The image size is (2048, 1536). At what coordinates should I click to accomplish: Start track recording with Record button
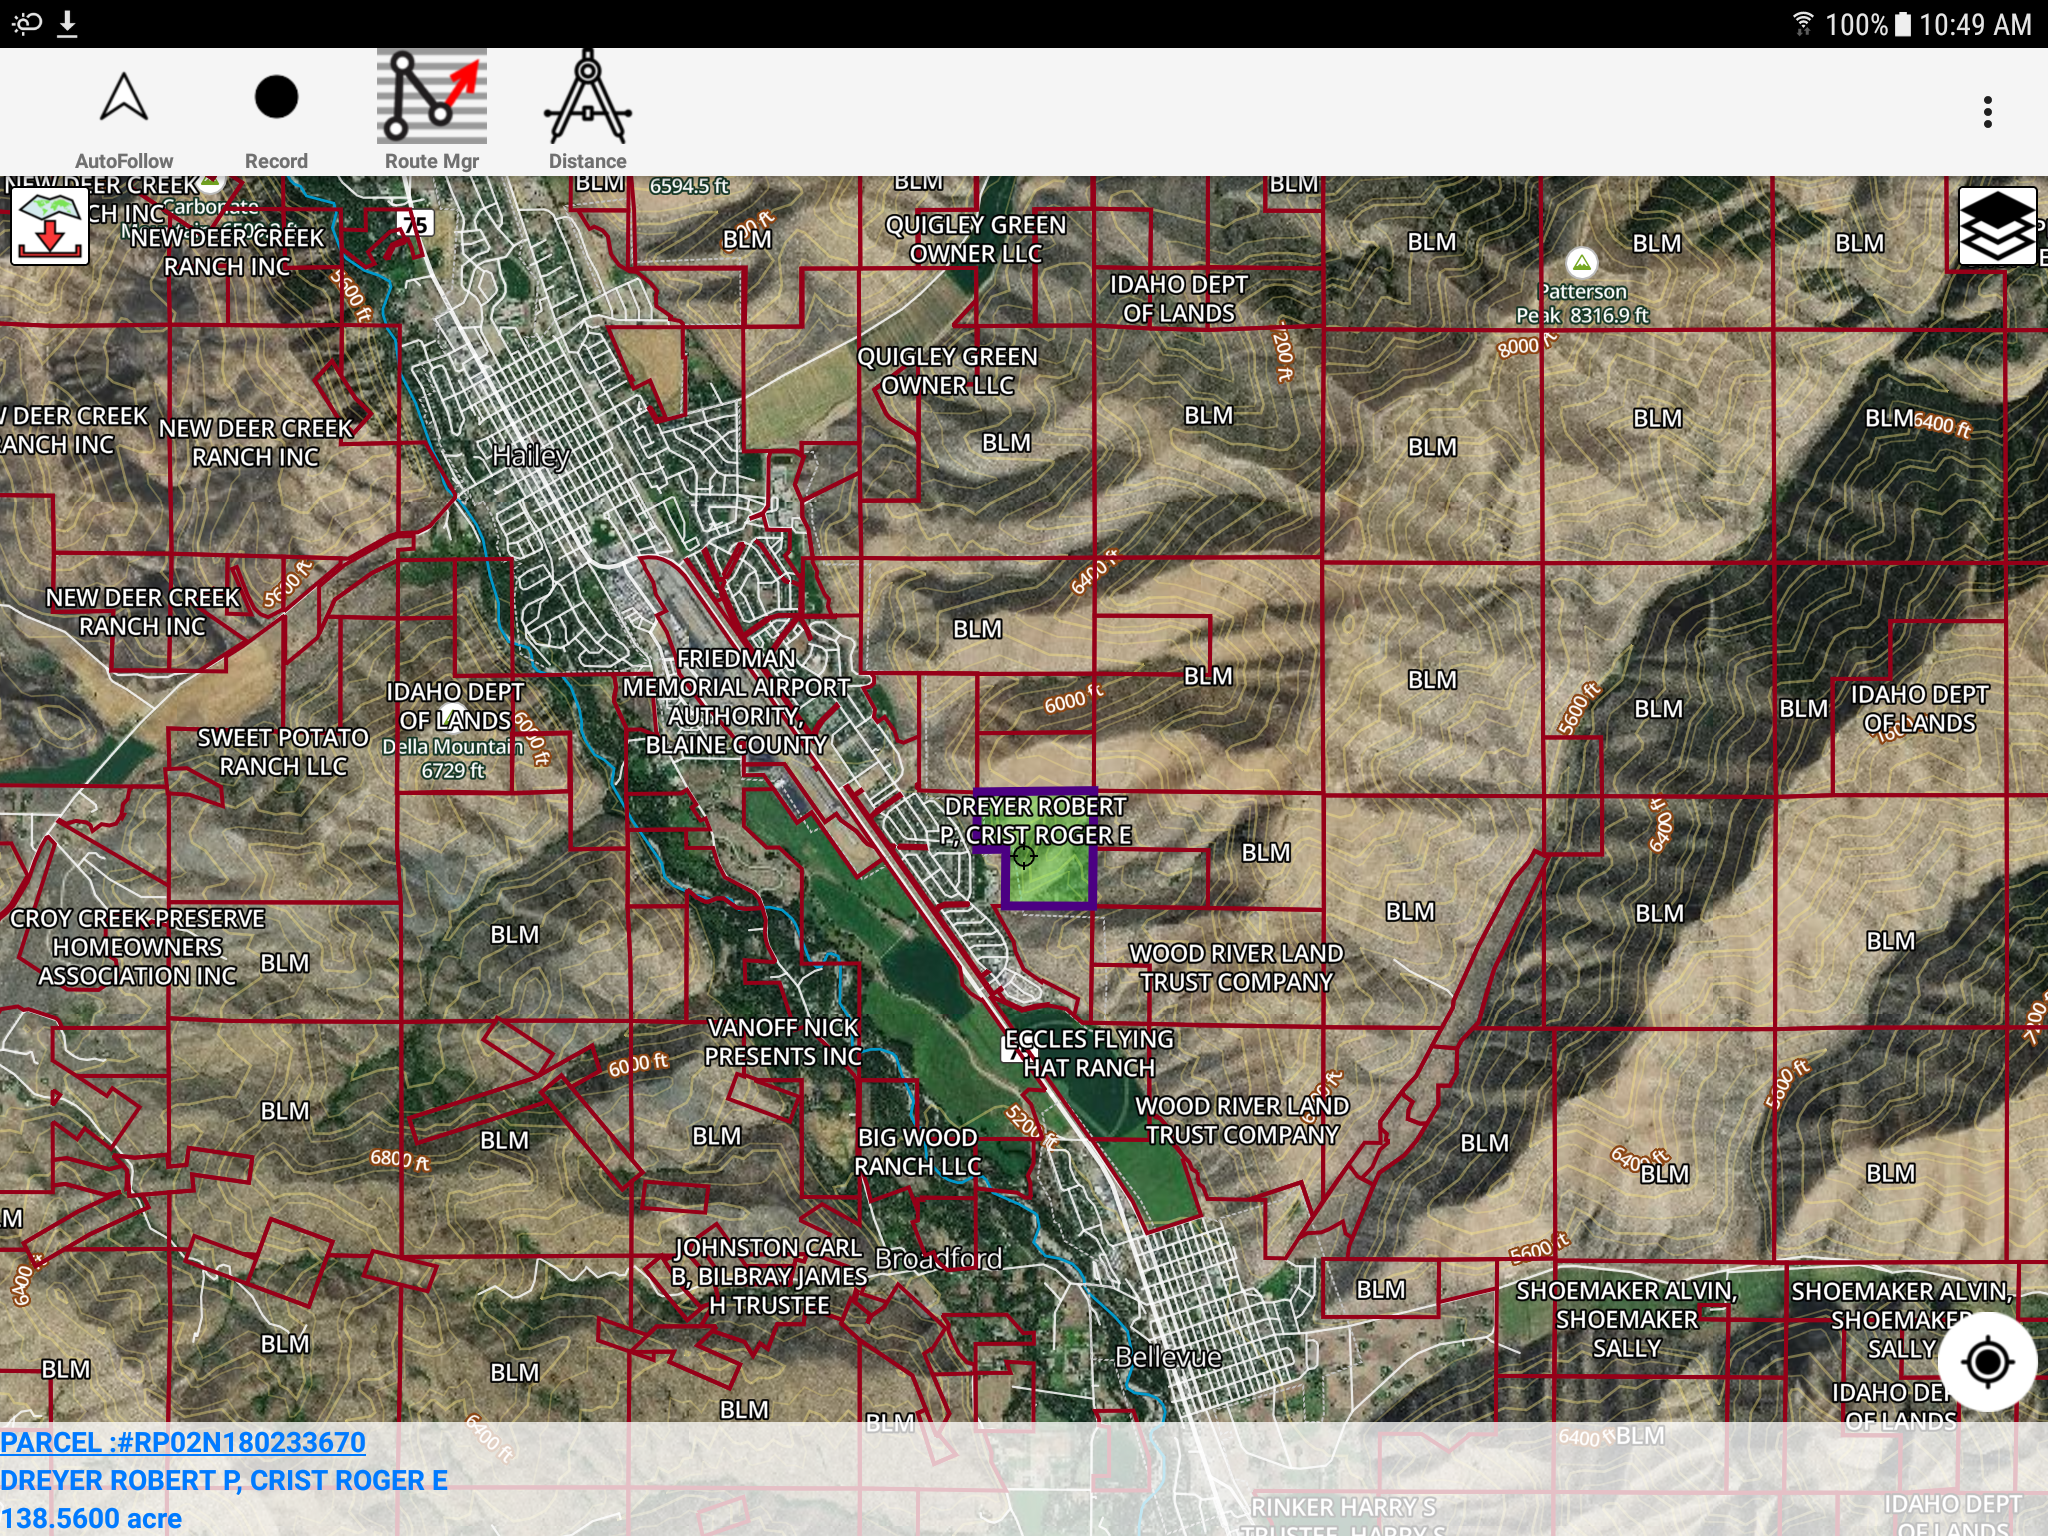point(276,113)
